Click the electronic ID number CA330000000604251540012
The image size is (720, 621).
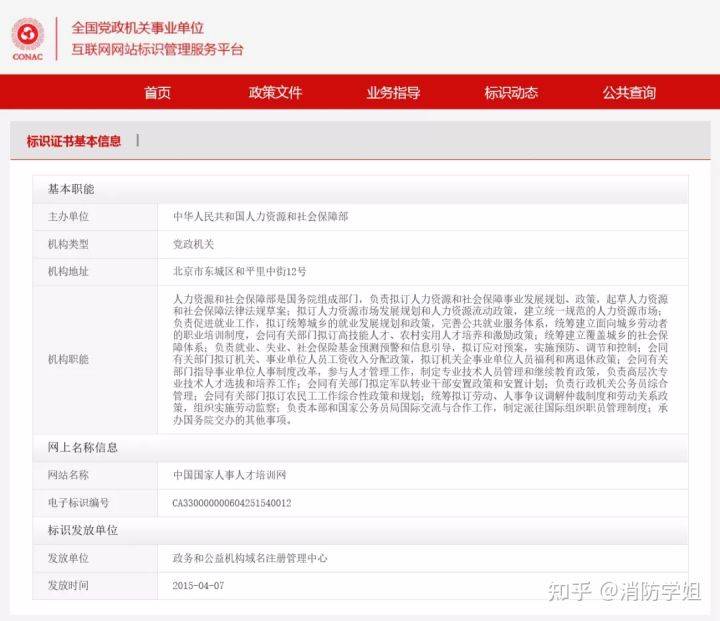[x=232, y=503]
